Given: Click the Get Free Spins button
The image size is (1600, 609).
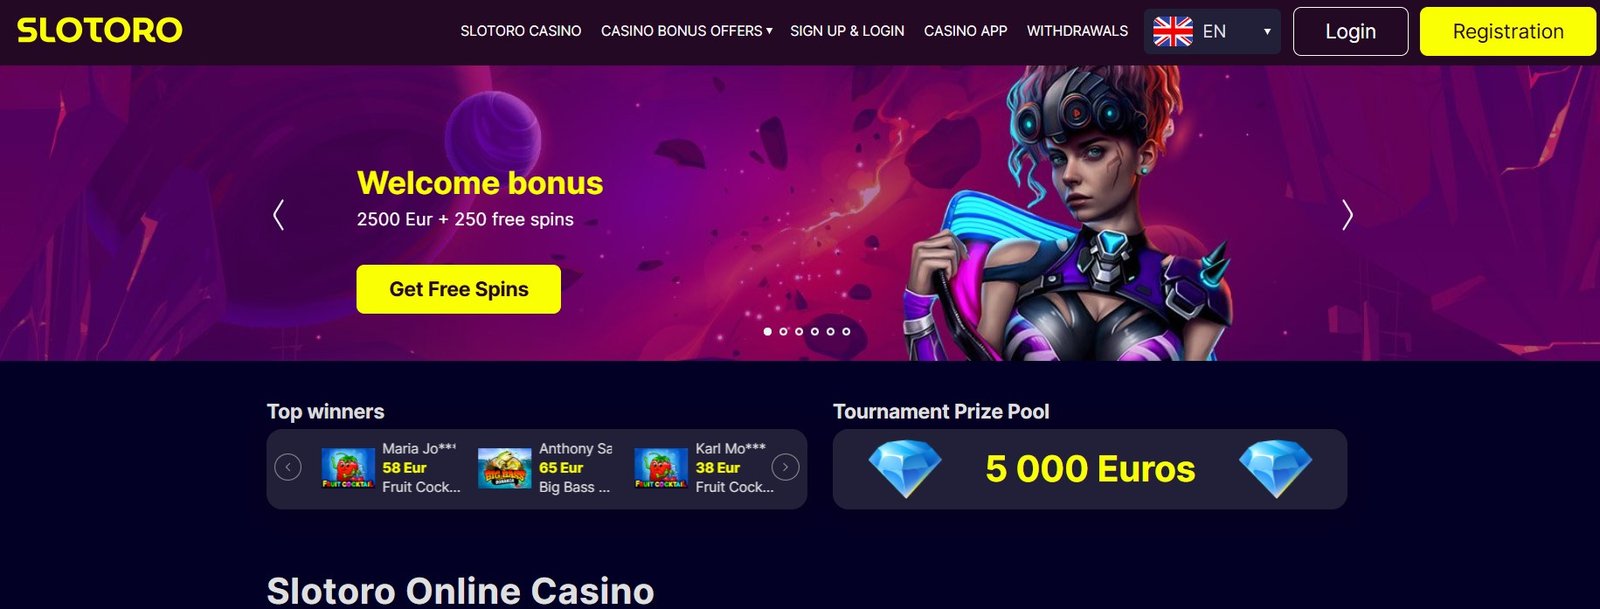Looking at the screenshot, I should coord(459,289).
